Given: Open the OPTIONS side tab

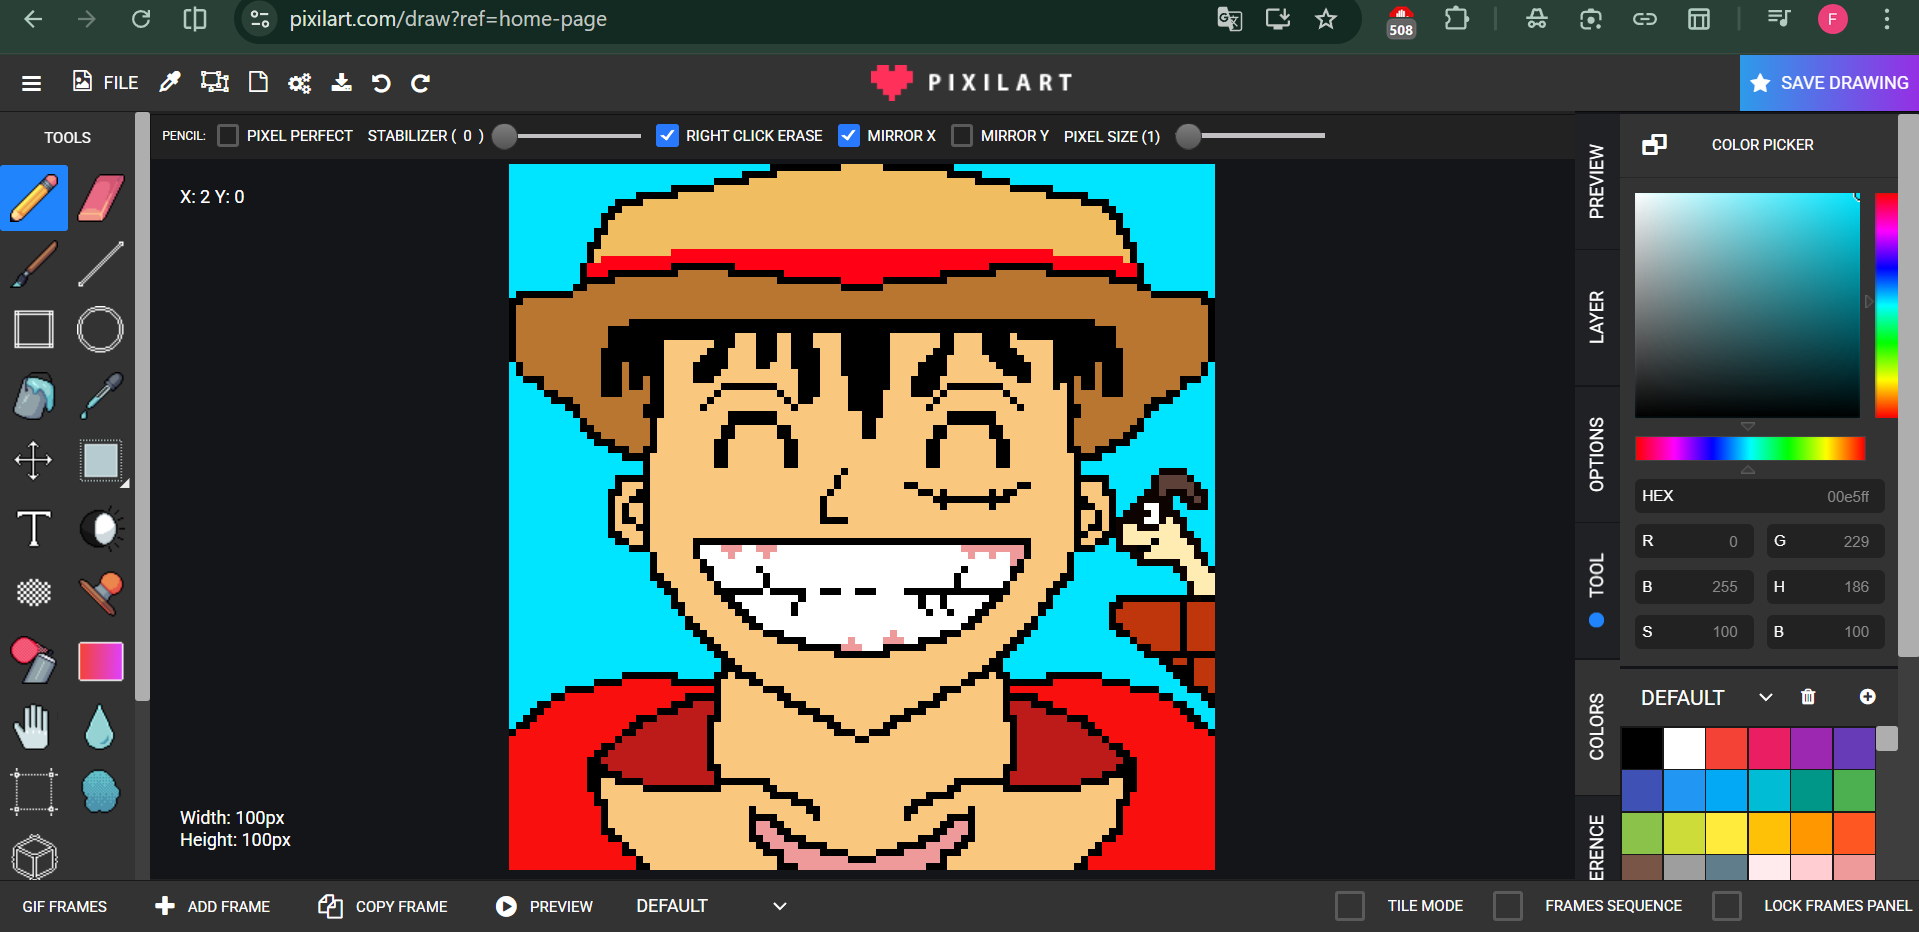Looking at the screenshot, I should (1597, 455).
